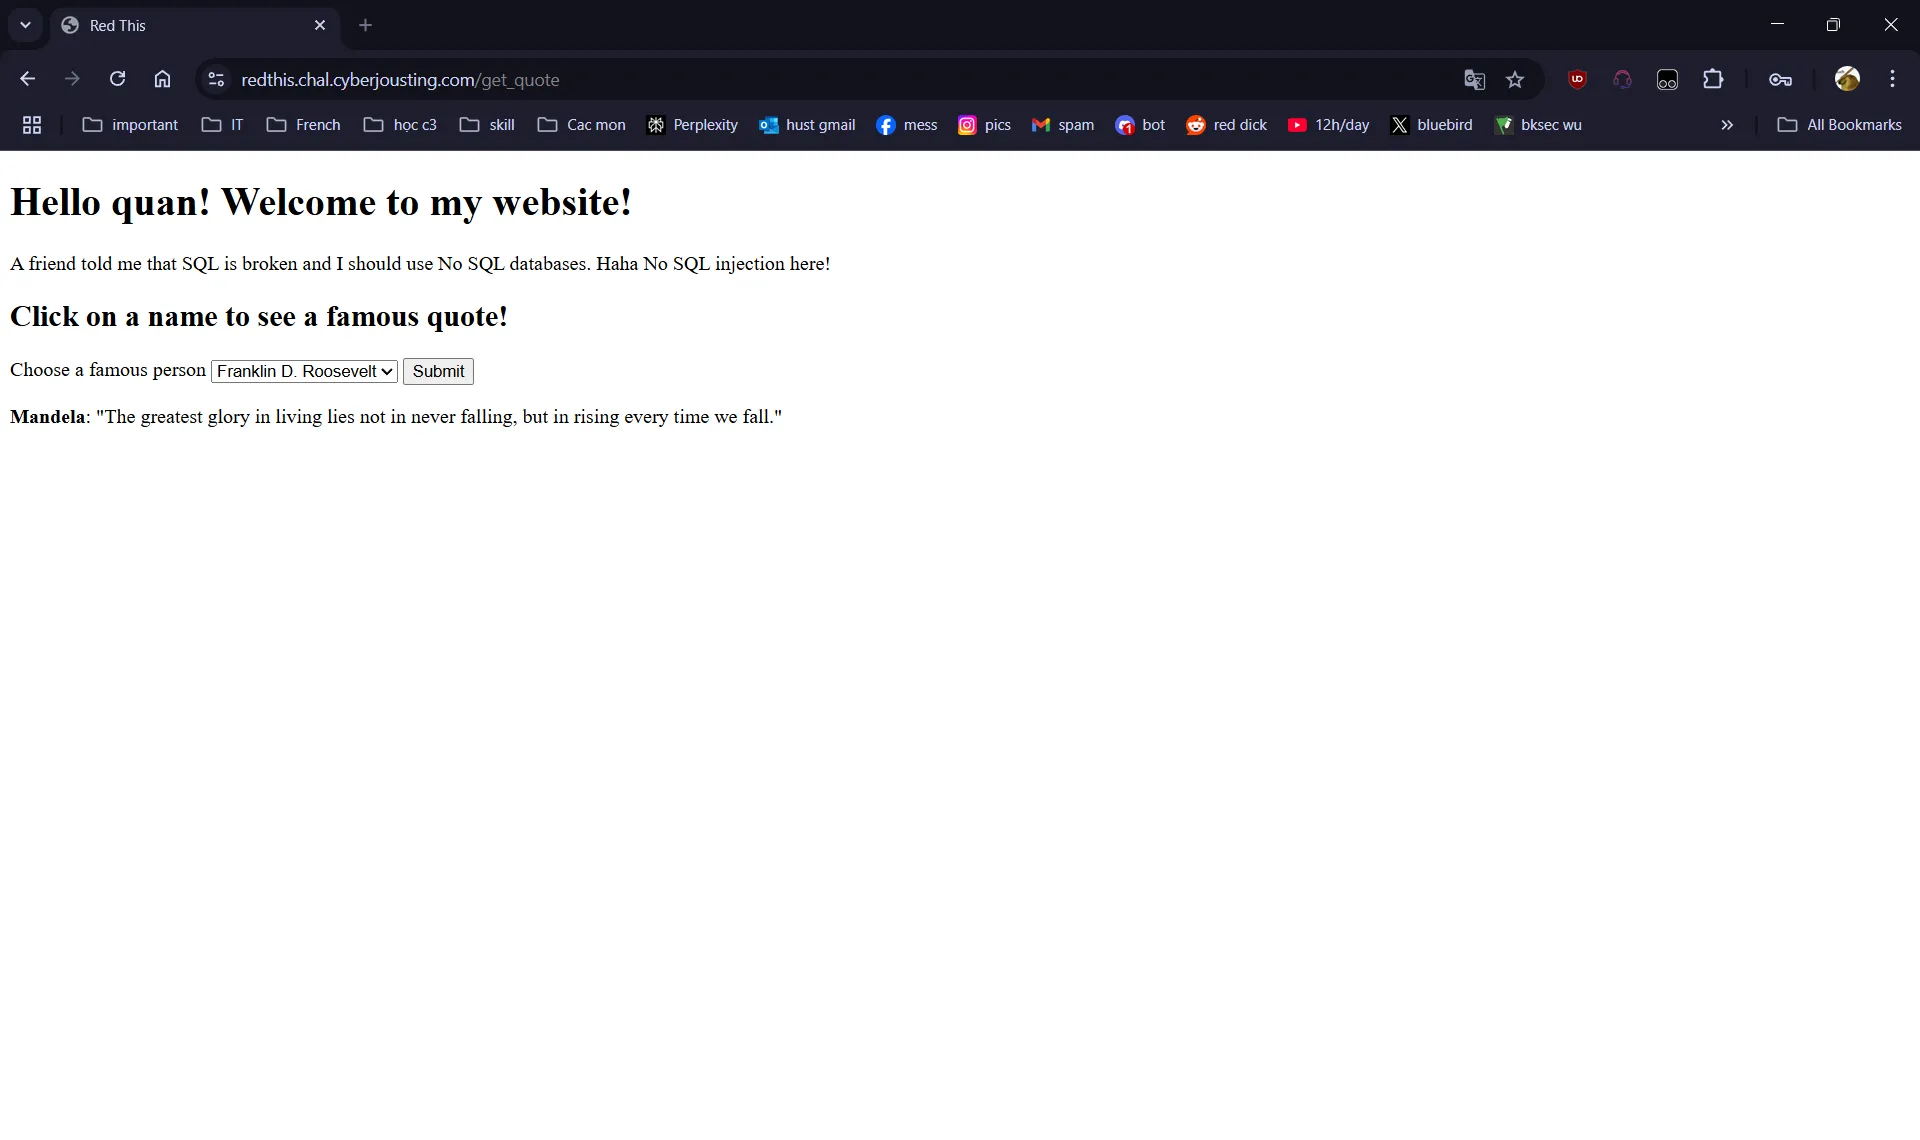The width and height of the screenshot is (1920, 1140).
Task: Open the famous person dropdown
Action: (x=304, y=371)
